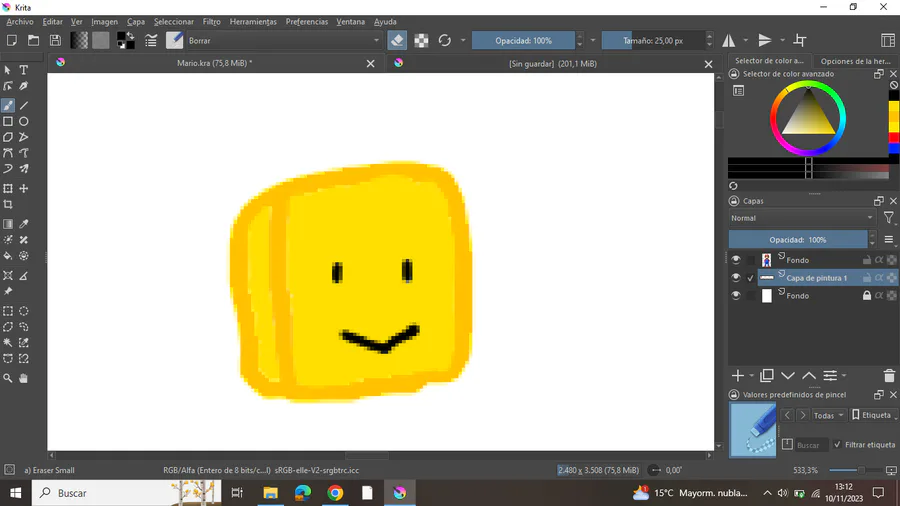This screenshot has width=900, height=506.
Task: Click the Eraser brush preset thumbnail
Action: pyautogui.click(x=752, y=430)
